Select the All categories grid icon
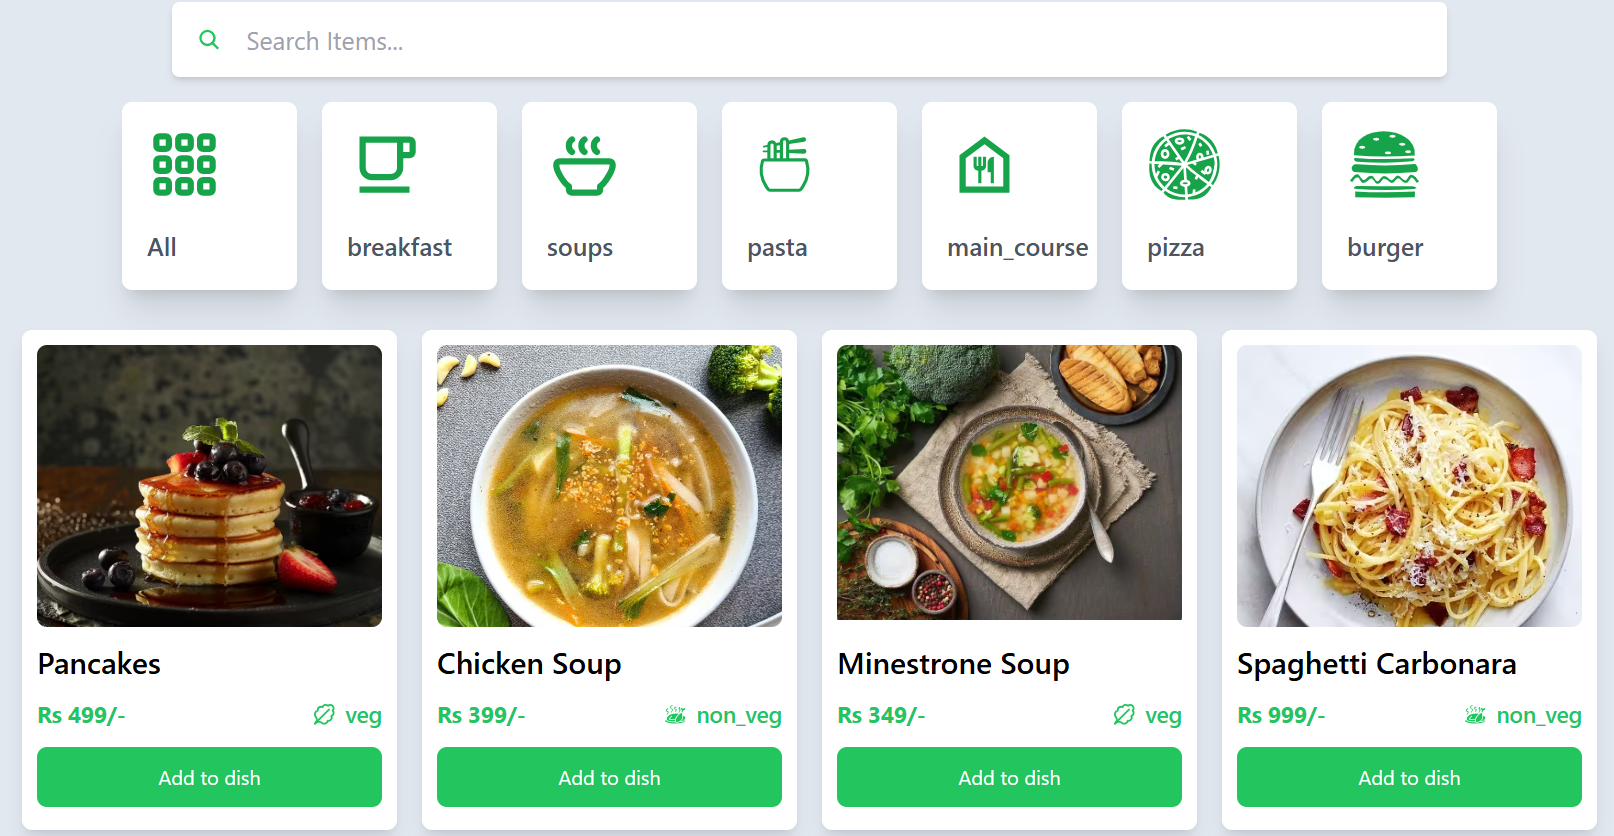This screenshot has height=836, width=1614. click(184, 165)
